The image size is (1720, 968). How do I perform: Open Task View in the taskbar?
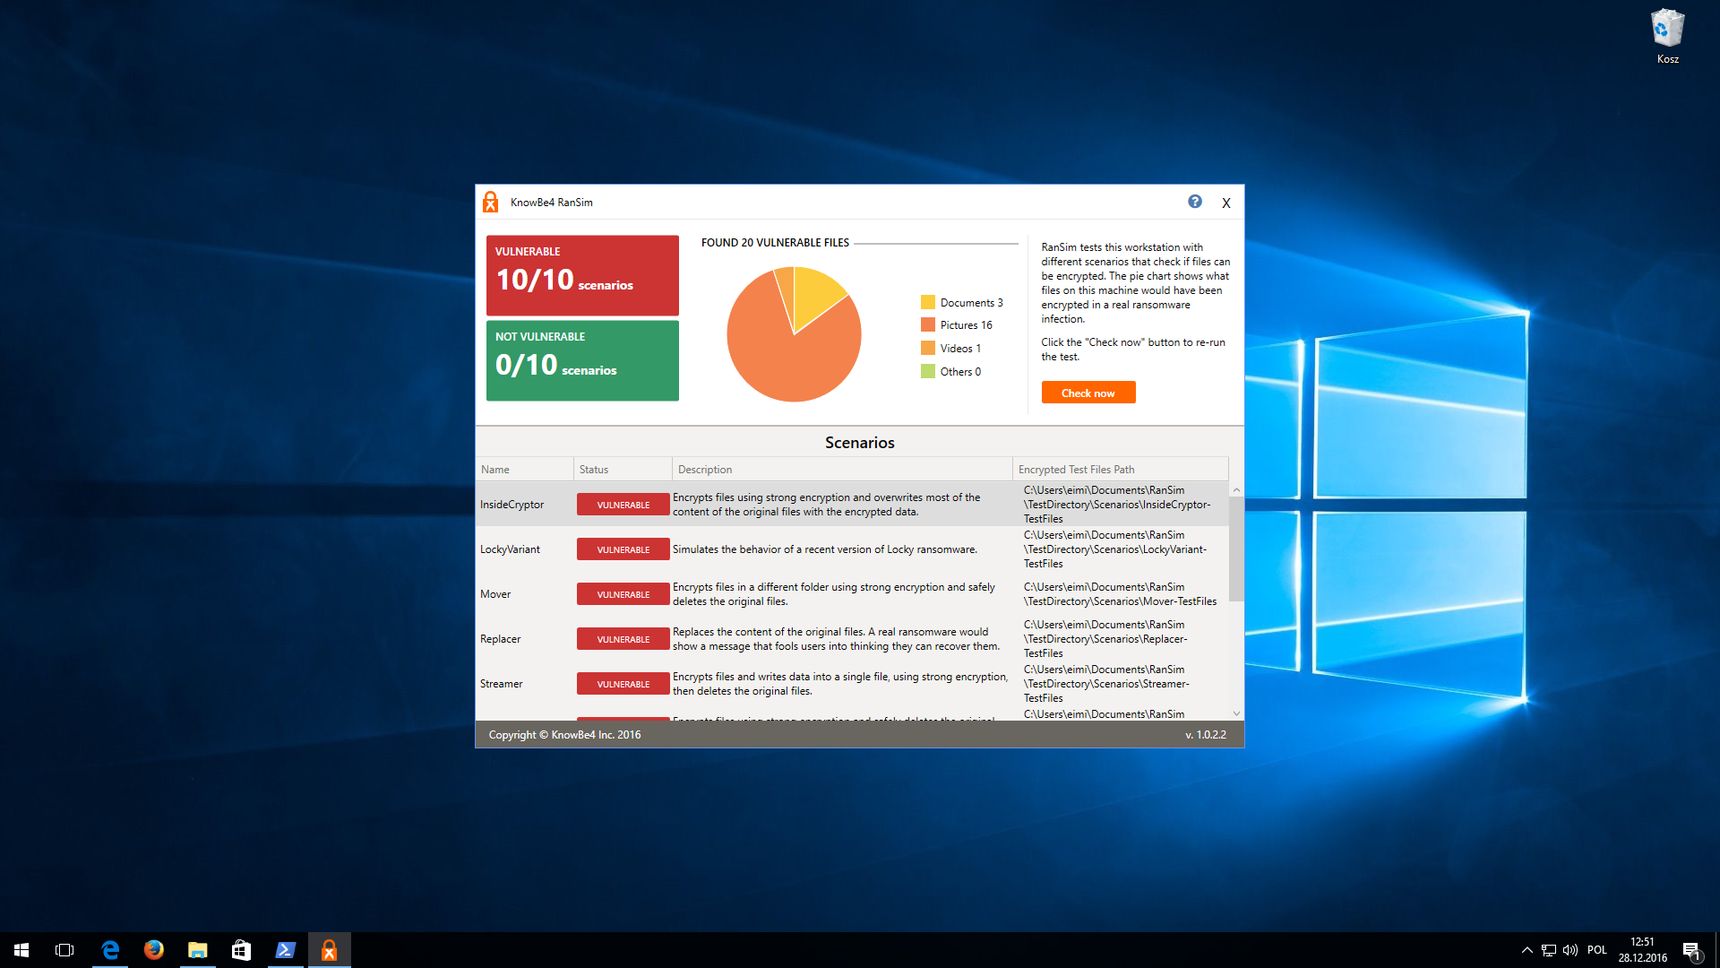click(x=65, y=950)
